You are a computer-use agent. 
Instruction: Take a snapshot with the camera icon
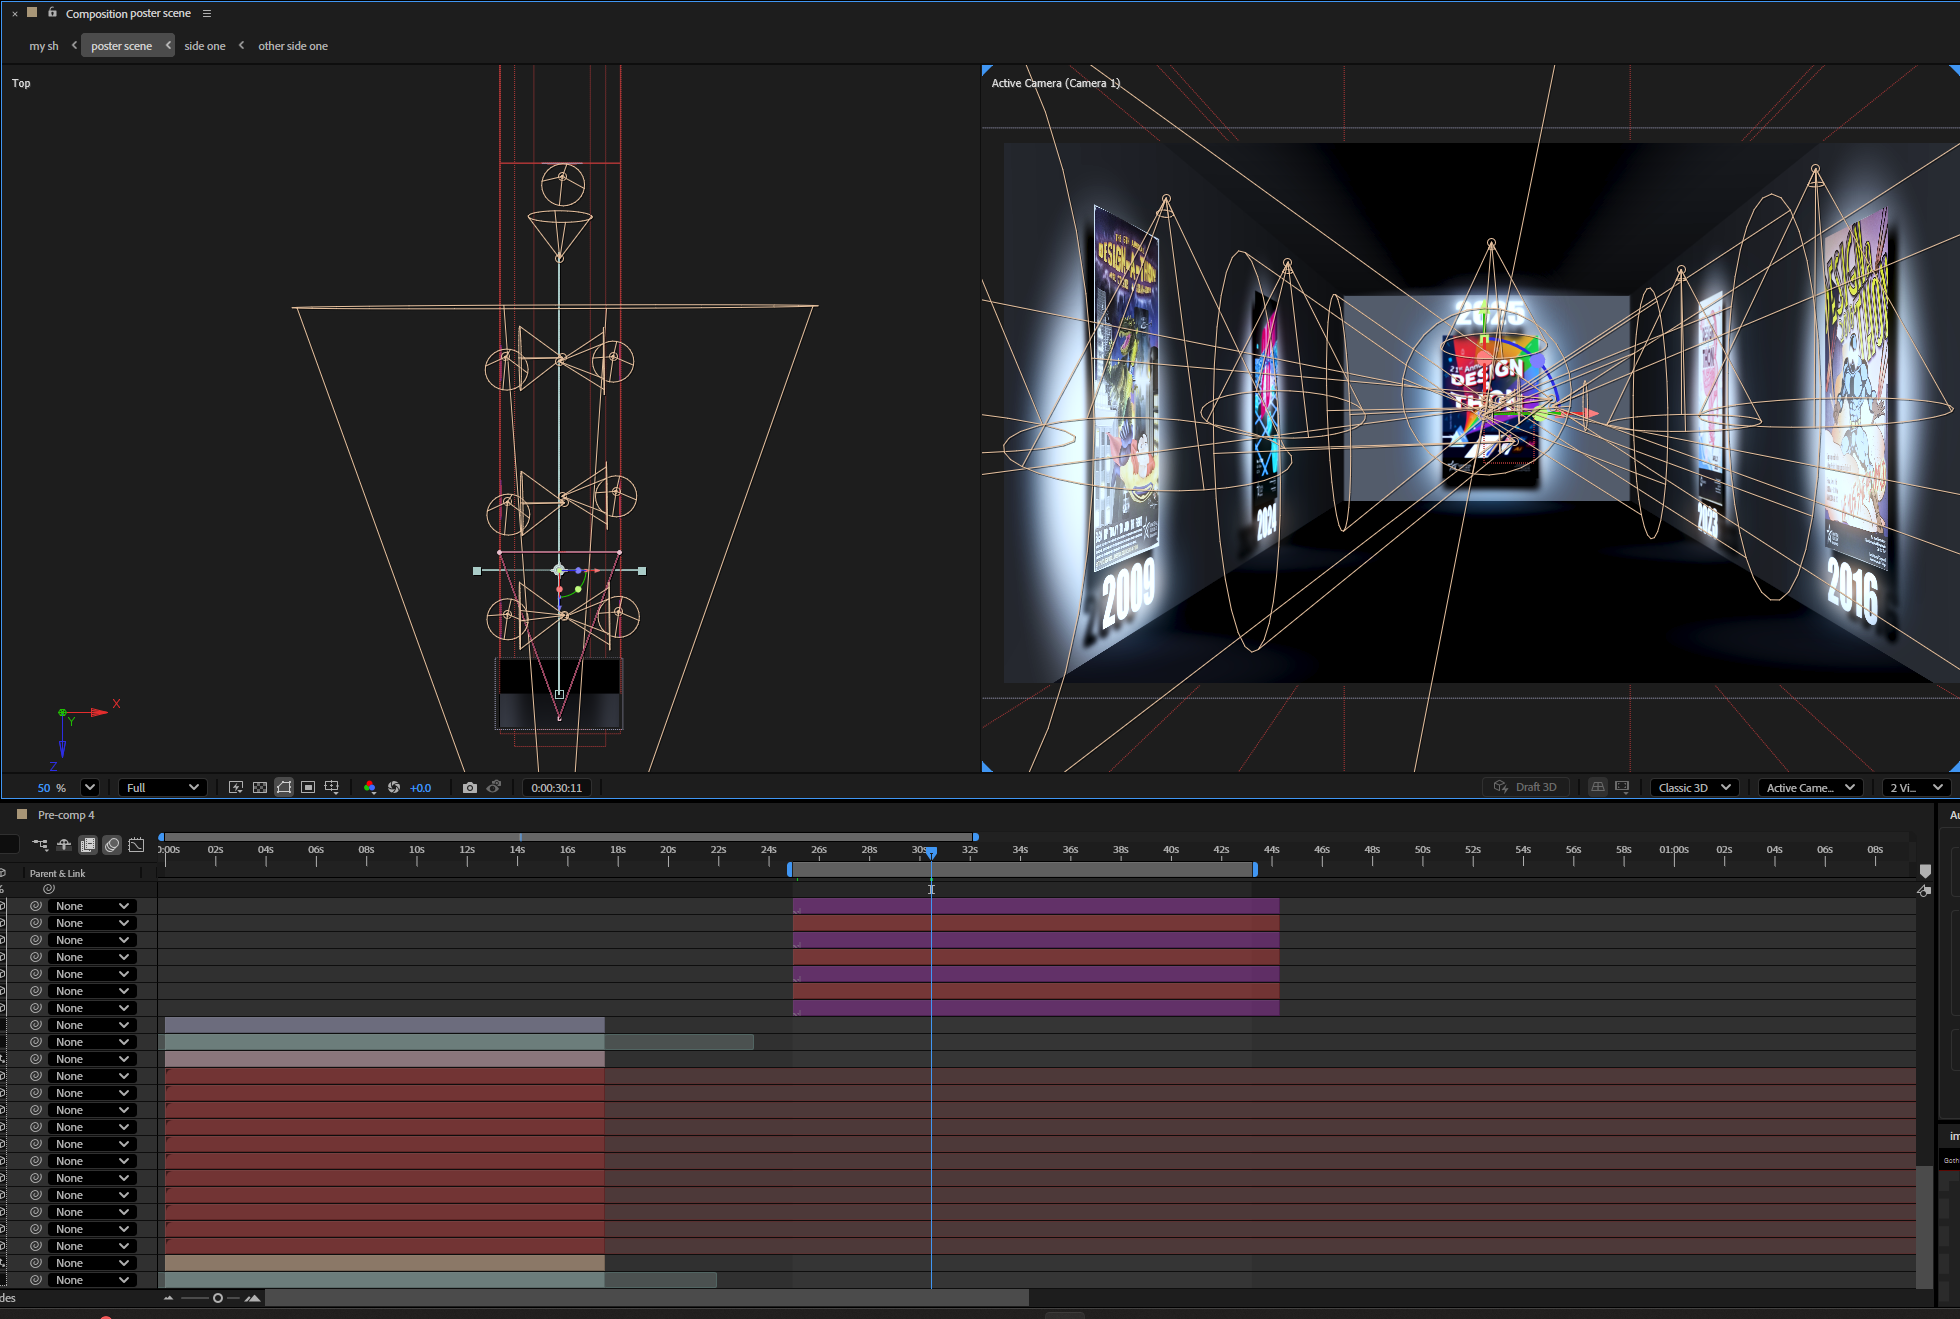(470, 788)
